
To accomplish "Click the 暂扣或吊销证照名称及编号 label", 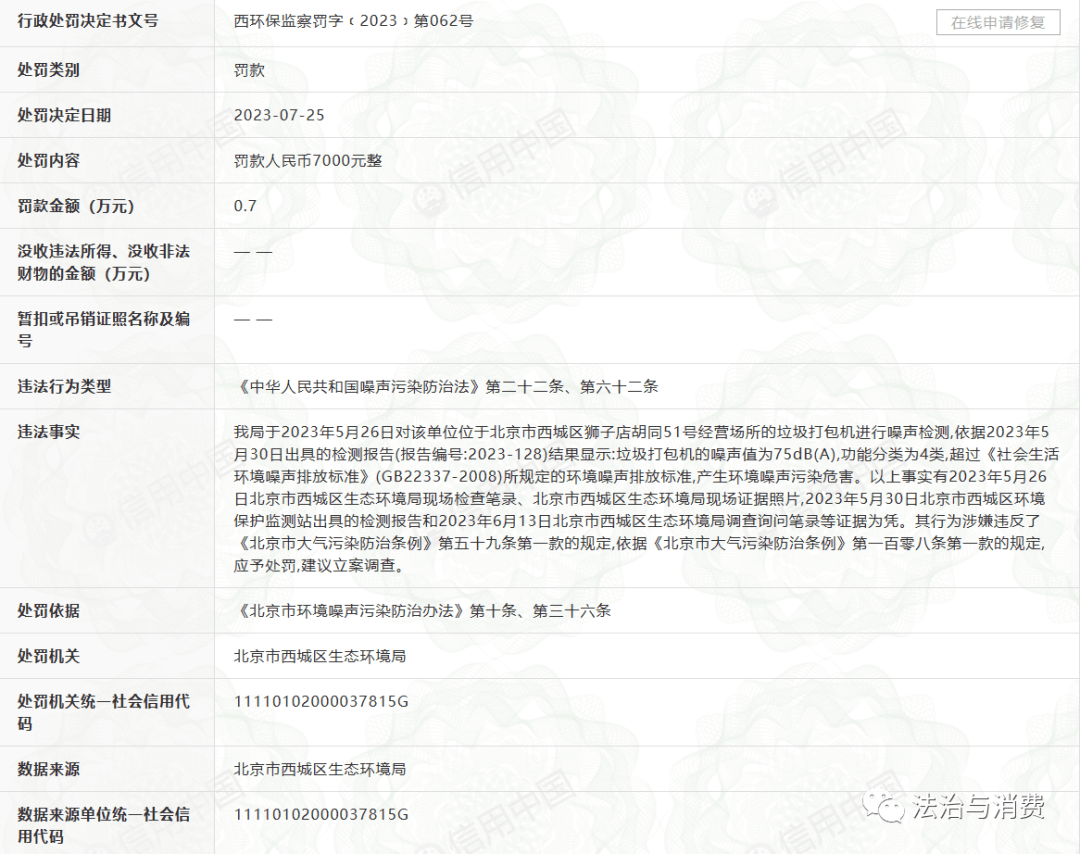I will click(x=103, y=329).
